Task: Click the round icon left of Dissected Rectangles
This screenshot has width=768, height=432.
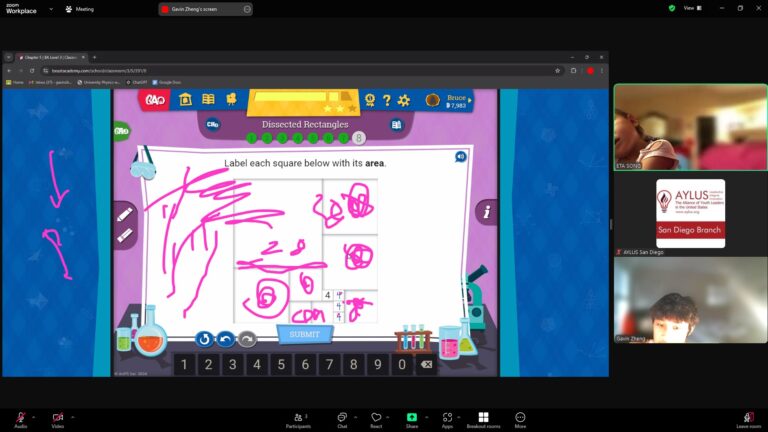Action: (x=213, y=124)
